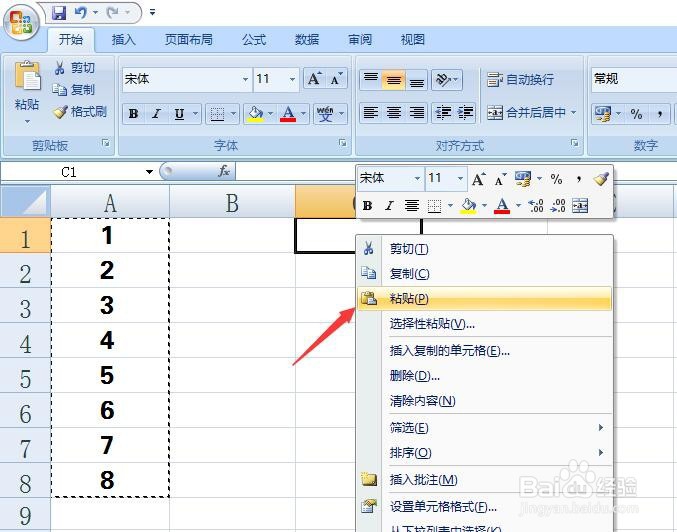Screen dimensions: 677x532
Task: Increase font size in ribbon
Action: (314, 79)
